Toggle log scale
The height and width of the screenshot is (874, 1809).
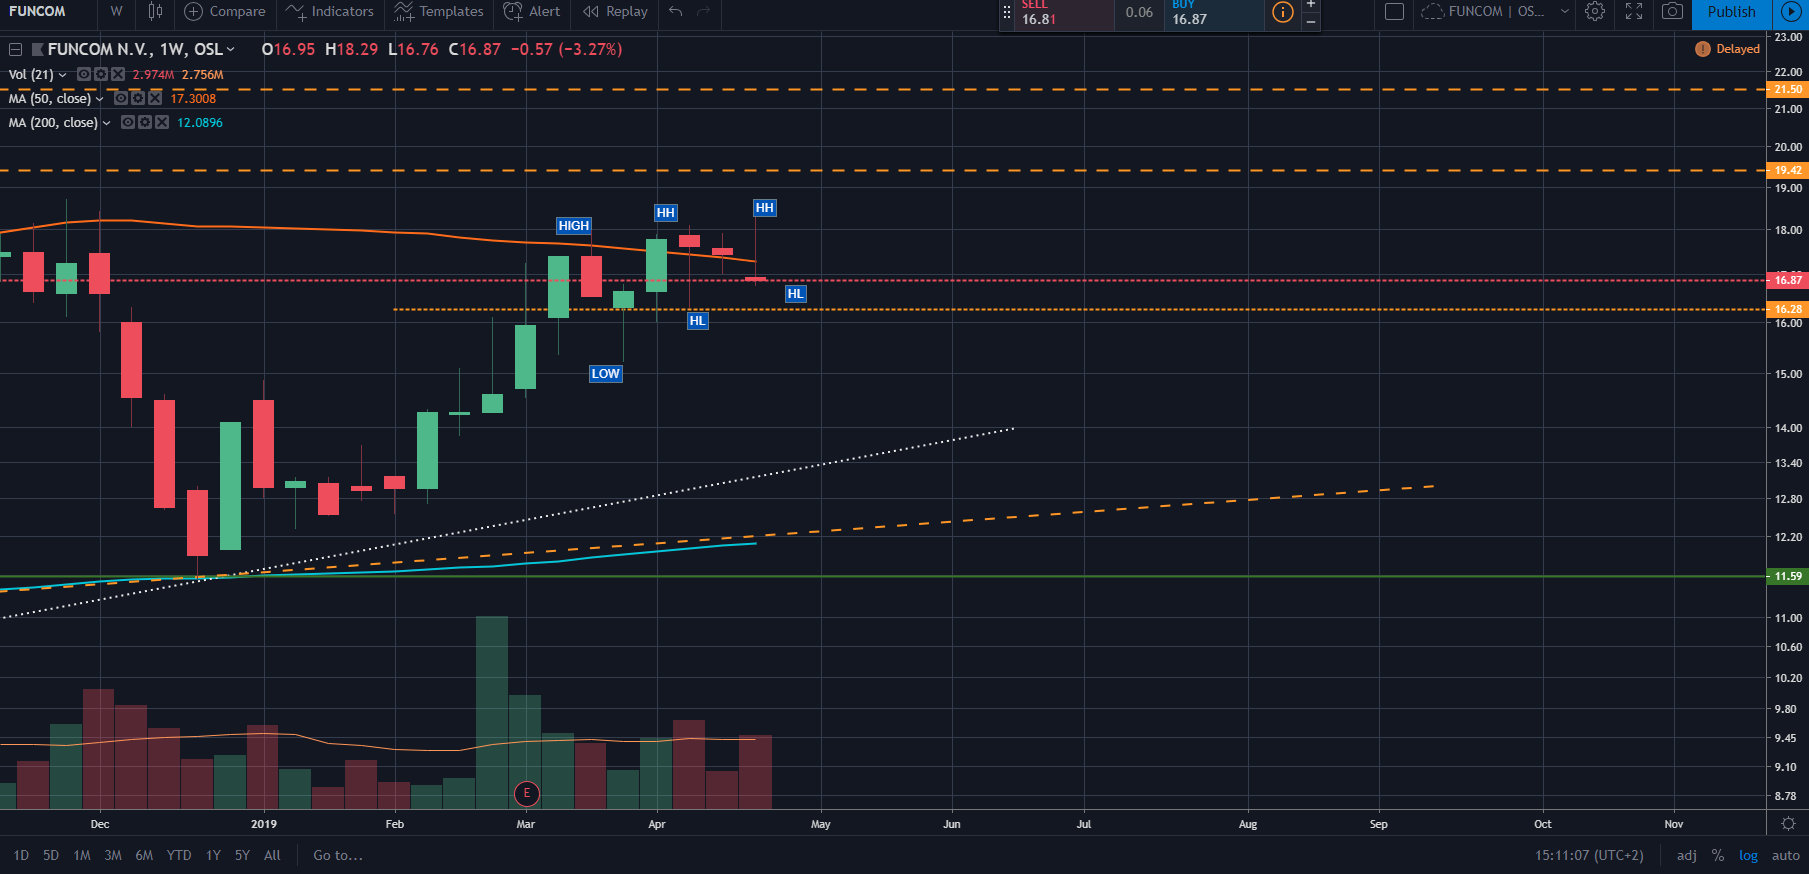[1748, 855]
